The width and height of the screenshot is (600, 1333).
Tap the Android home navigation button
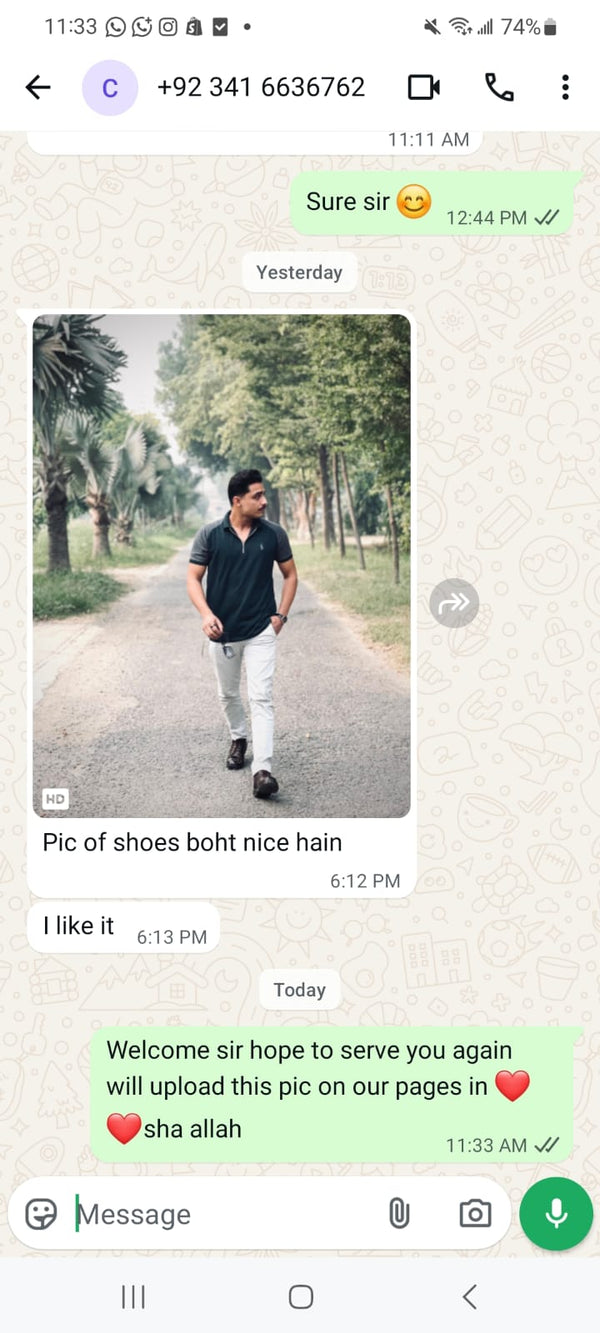point(300,1297)
